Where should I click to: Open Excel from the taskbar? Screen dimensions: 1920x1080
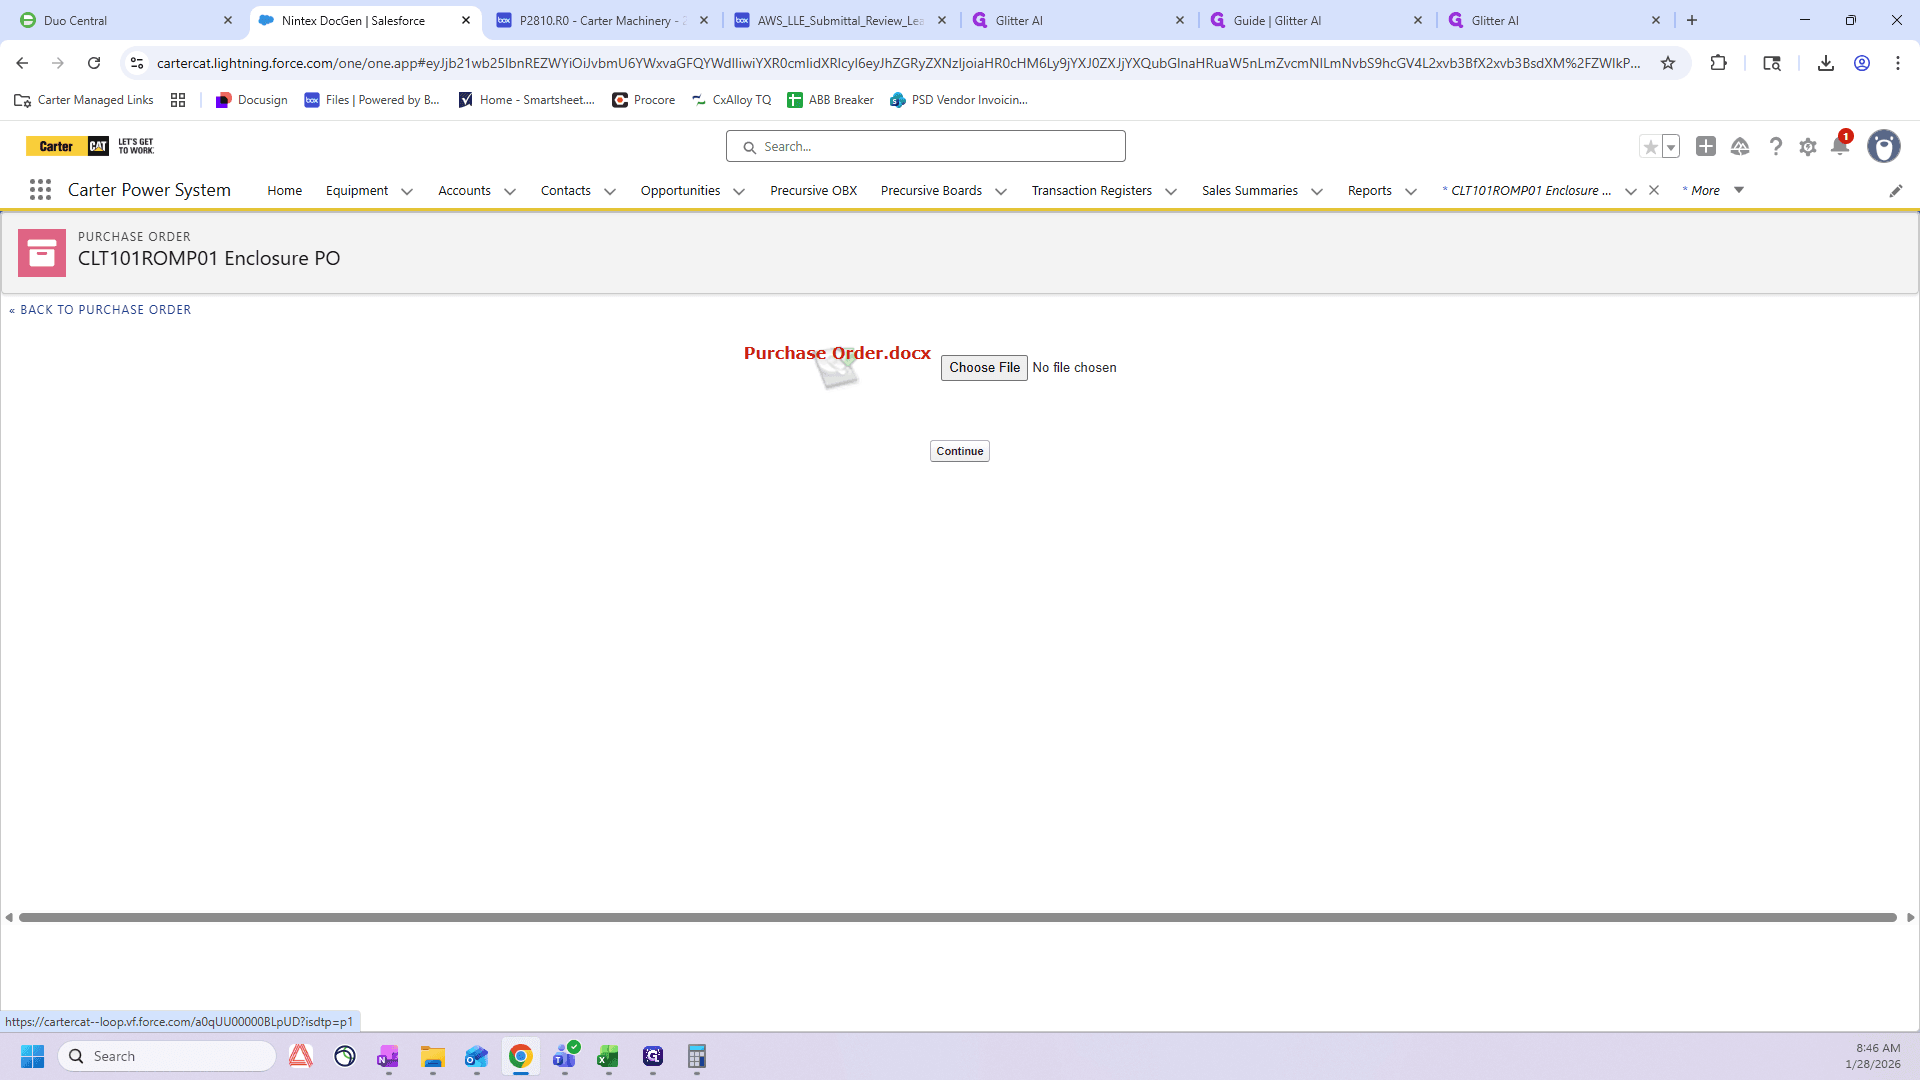608,1056
